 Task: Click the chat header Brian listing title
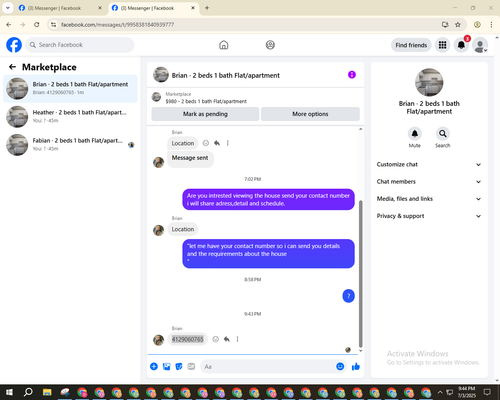click(226, 75)
